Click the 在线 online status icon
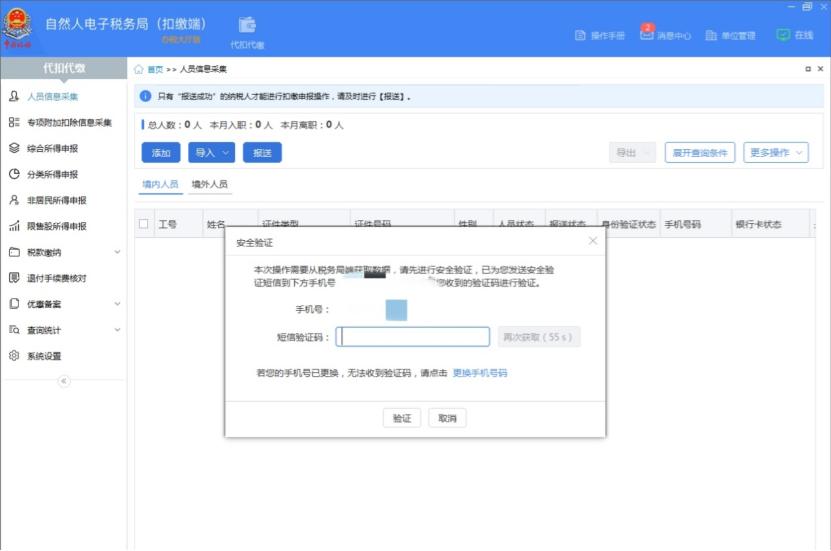The width and height of the screenshot is (831, 551). pos(783,34)
